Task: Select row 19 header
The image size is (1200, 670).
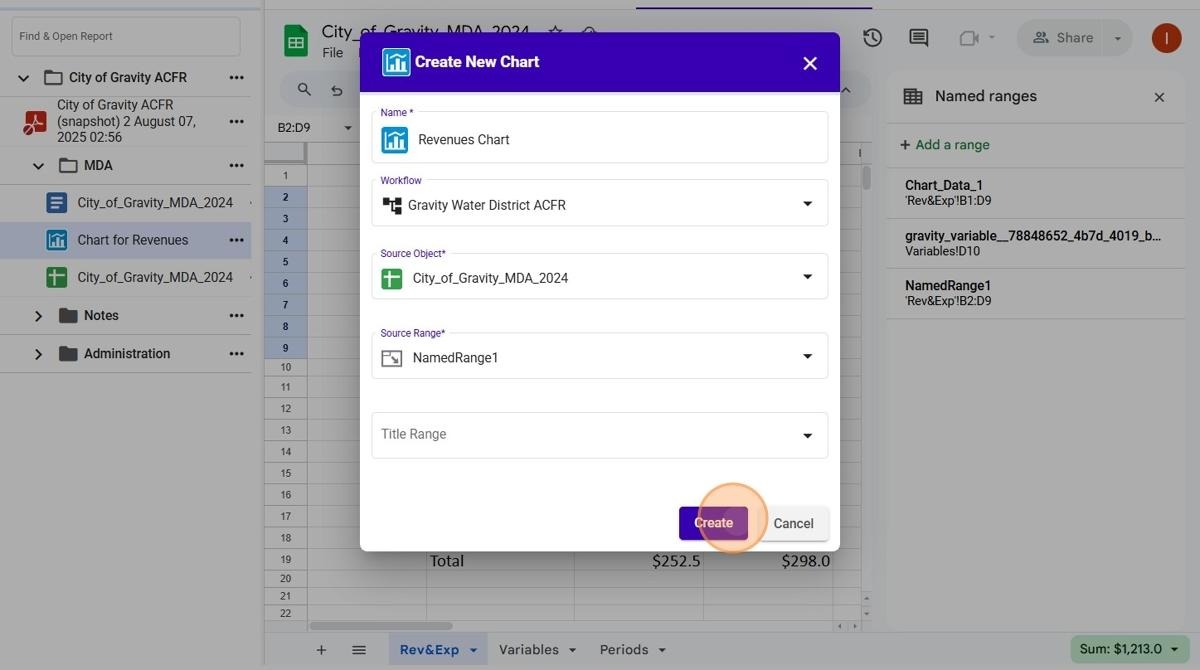Action: tap(286, 560)
